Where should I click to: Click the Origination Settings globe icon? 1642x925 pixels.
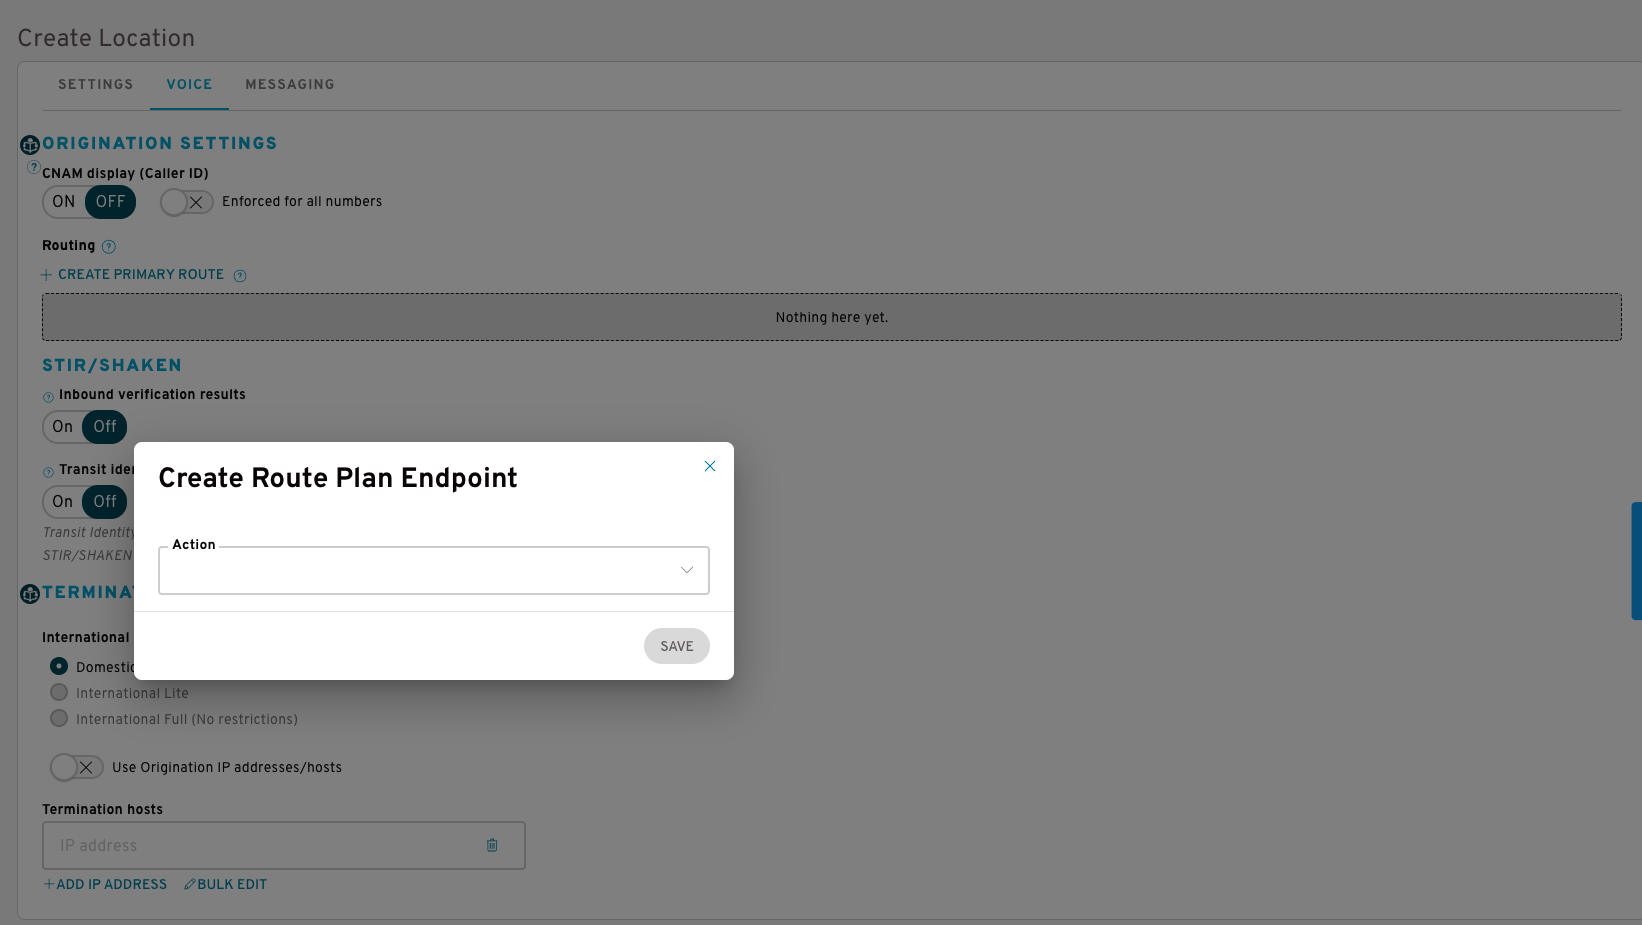click(x=30, y=145)
